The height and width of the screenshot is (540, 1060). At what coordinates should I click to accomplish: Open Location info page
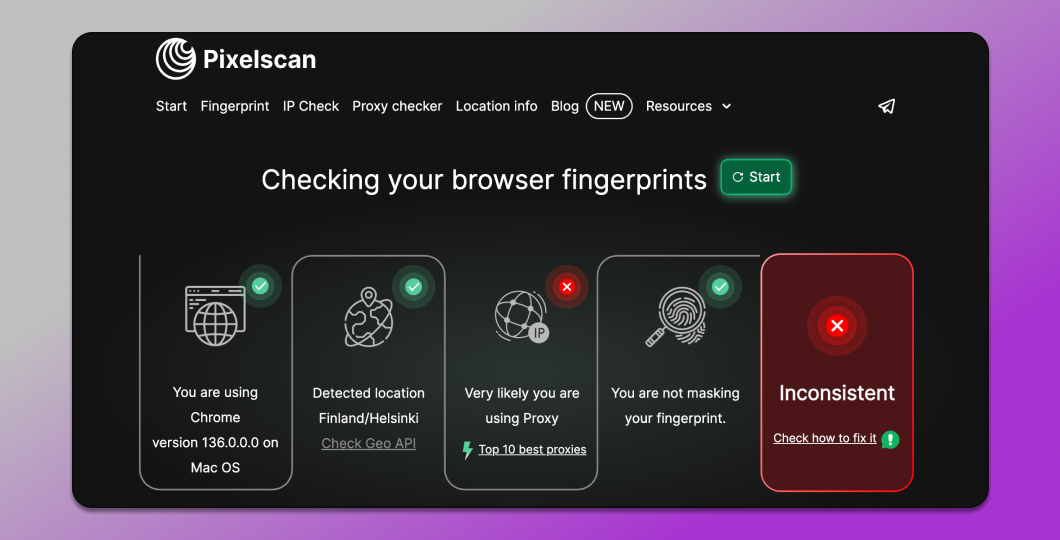point(496,106)
